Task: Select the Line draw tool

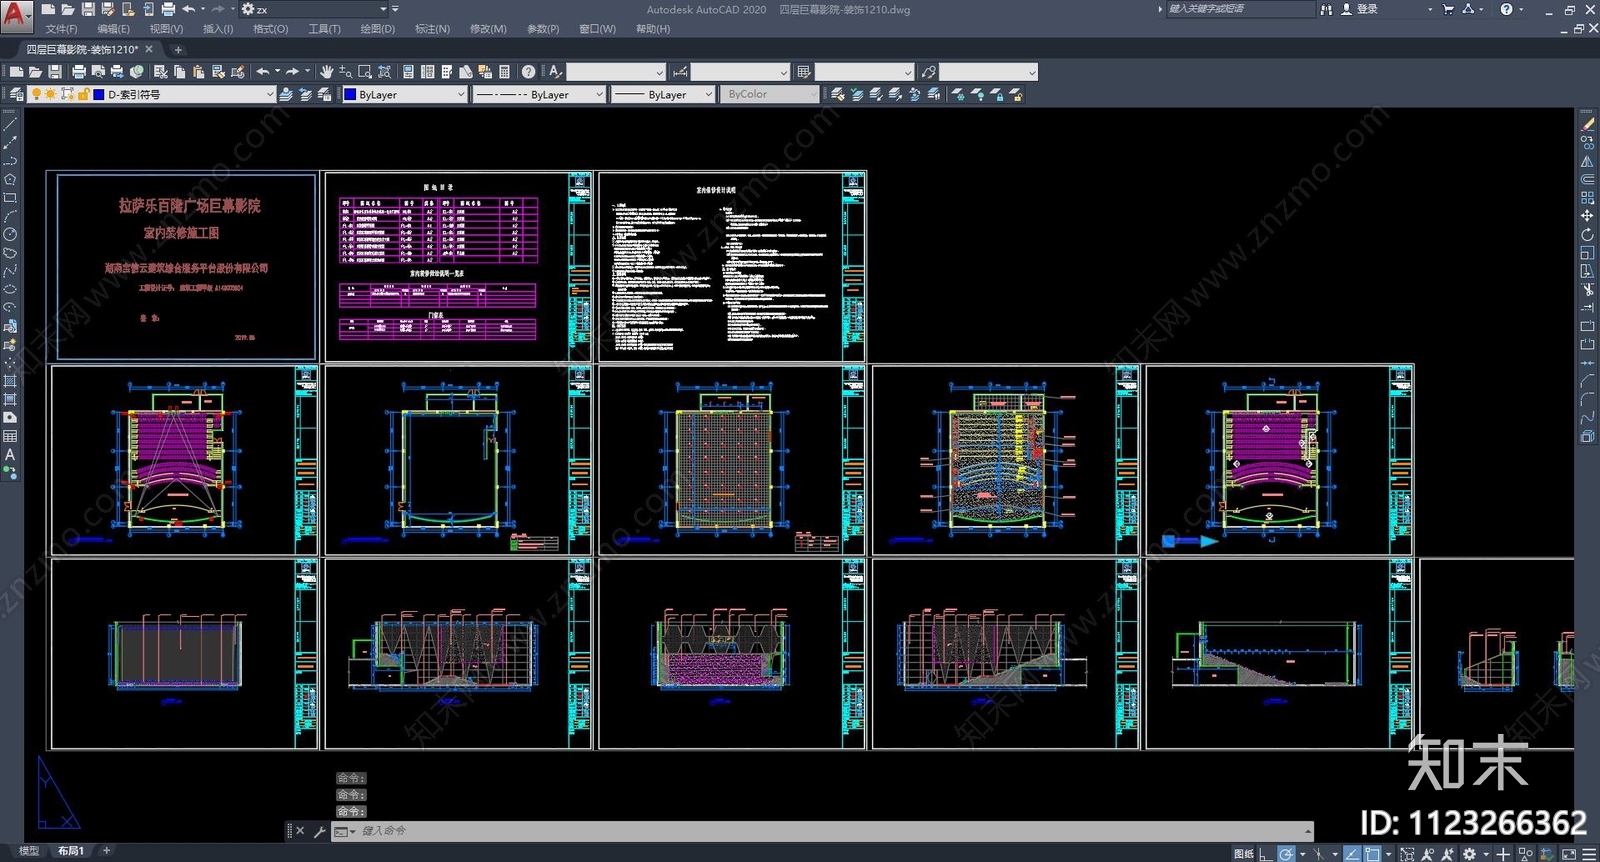Action: (10, 124)
